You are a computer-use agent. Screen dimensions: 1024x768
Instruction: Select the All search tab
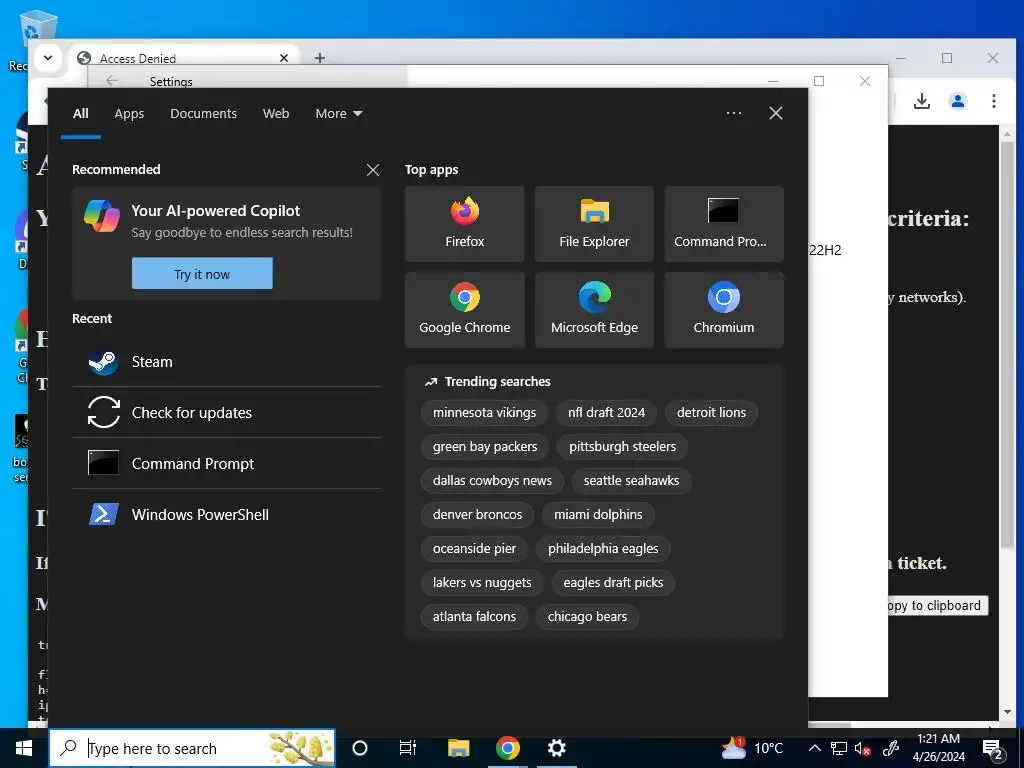[80, 114]
